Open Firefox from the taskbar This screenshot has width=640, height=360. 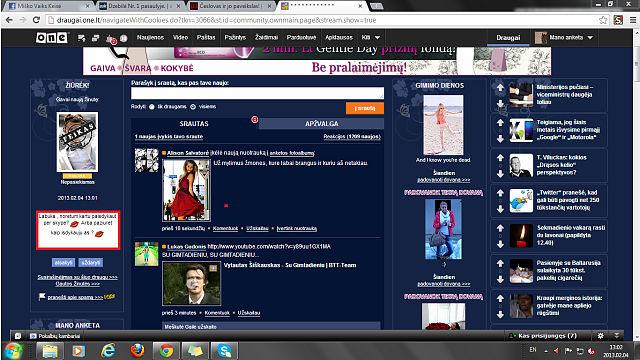[138, 351]
